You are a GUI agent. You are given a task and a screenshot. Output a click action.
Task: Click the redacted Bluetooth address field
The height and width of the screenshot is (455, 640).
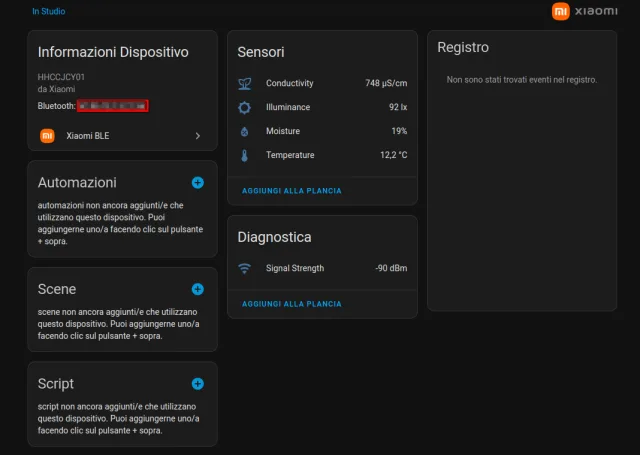112,105
